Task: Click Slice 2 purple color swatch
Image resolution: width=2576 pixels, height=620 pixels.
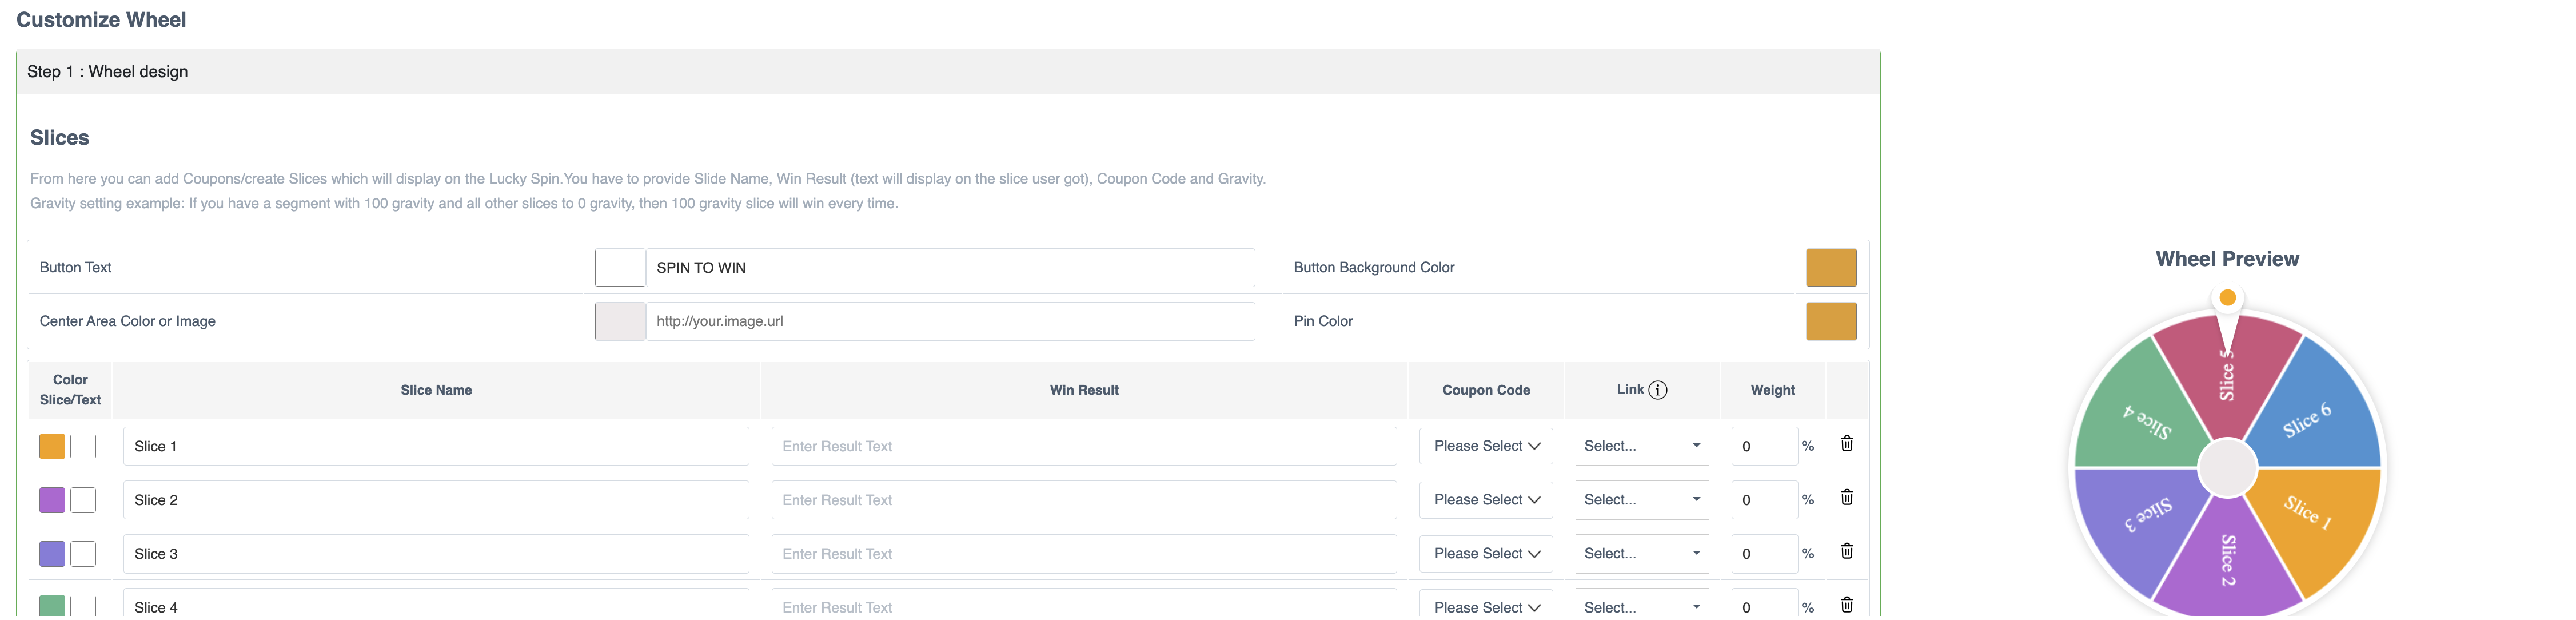Action: [52, 500]
